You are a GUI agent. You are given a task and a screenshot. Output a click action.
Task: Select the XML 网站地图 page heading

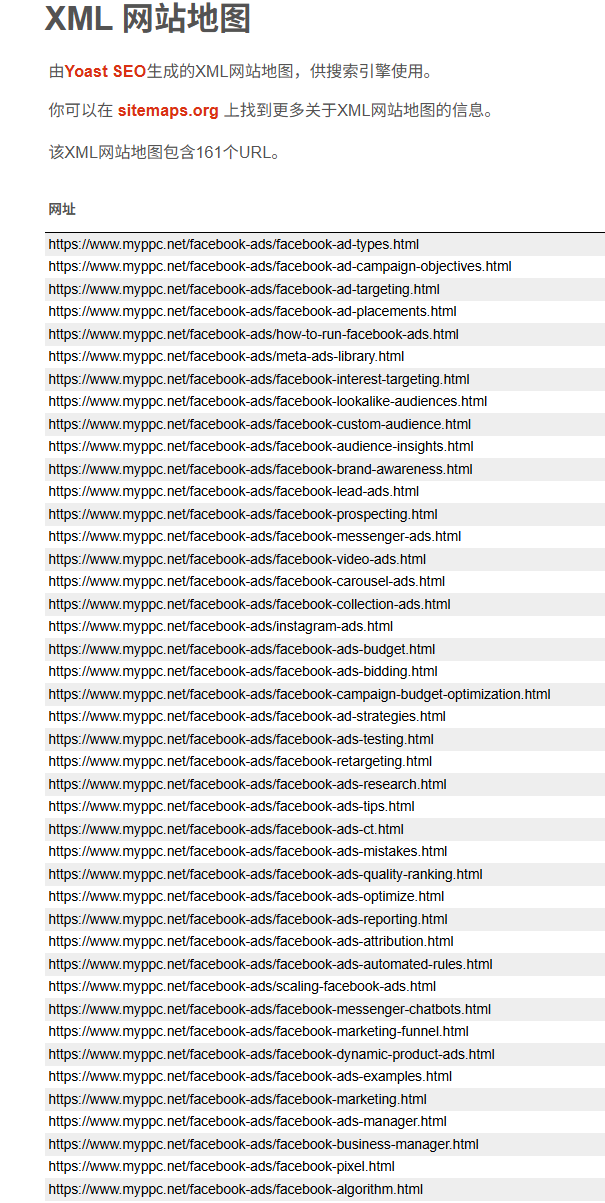(148, 18)
